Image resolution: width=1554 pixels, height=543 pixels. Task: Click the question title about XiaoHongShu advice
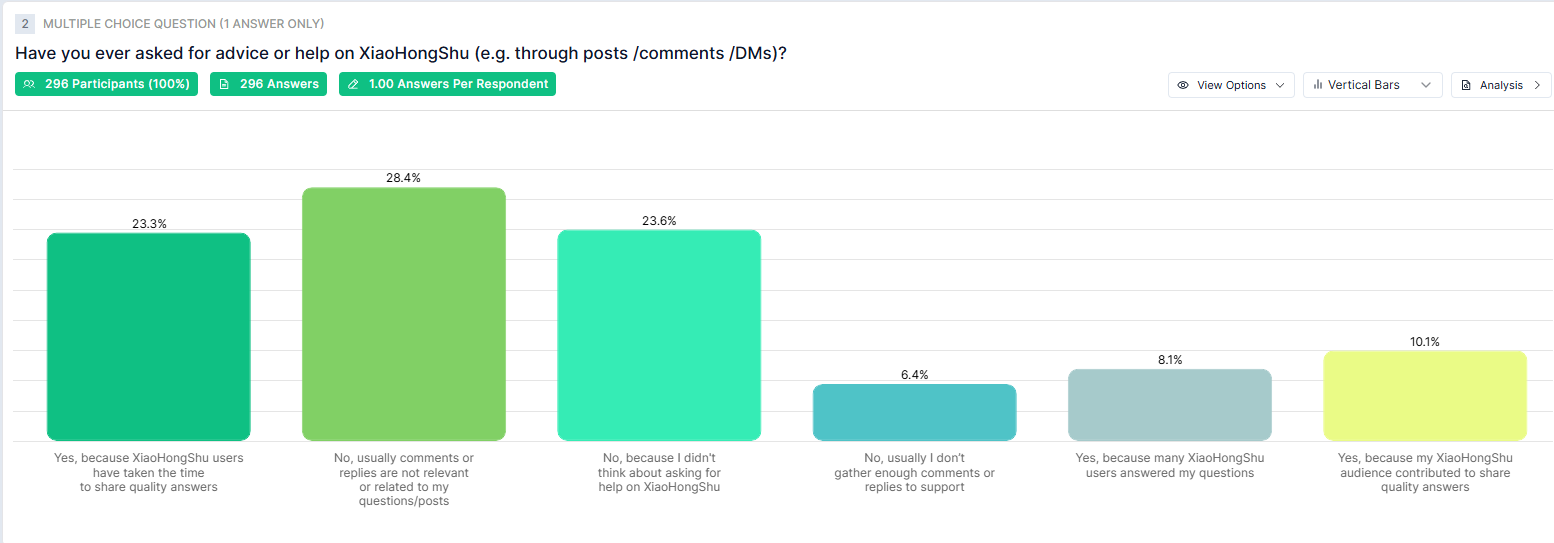tap(401, 53)
